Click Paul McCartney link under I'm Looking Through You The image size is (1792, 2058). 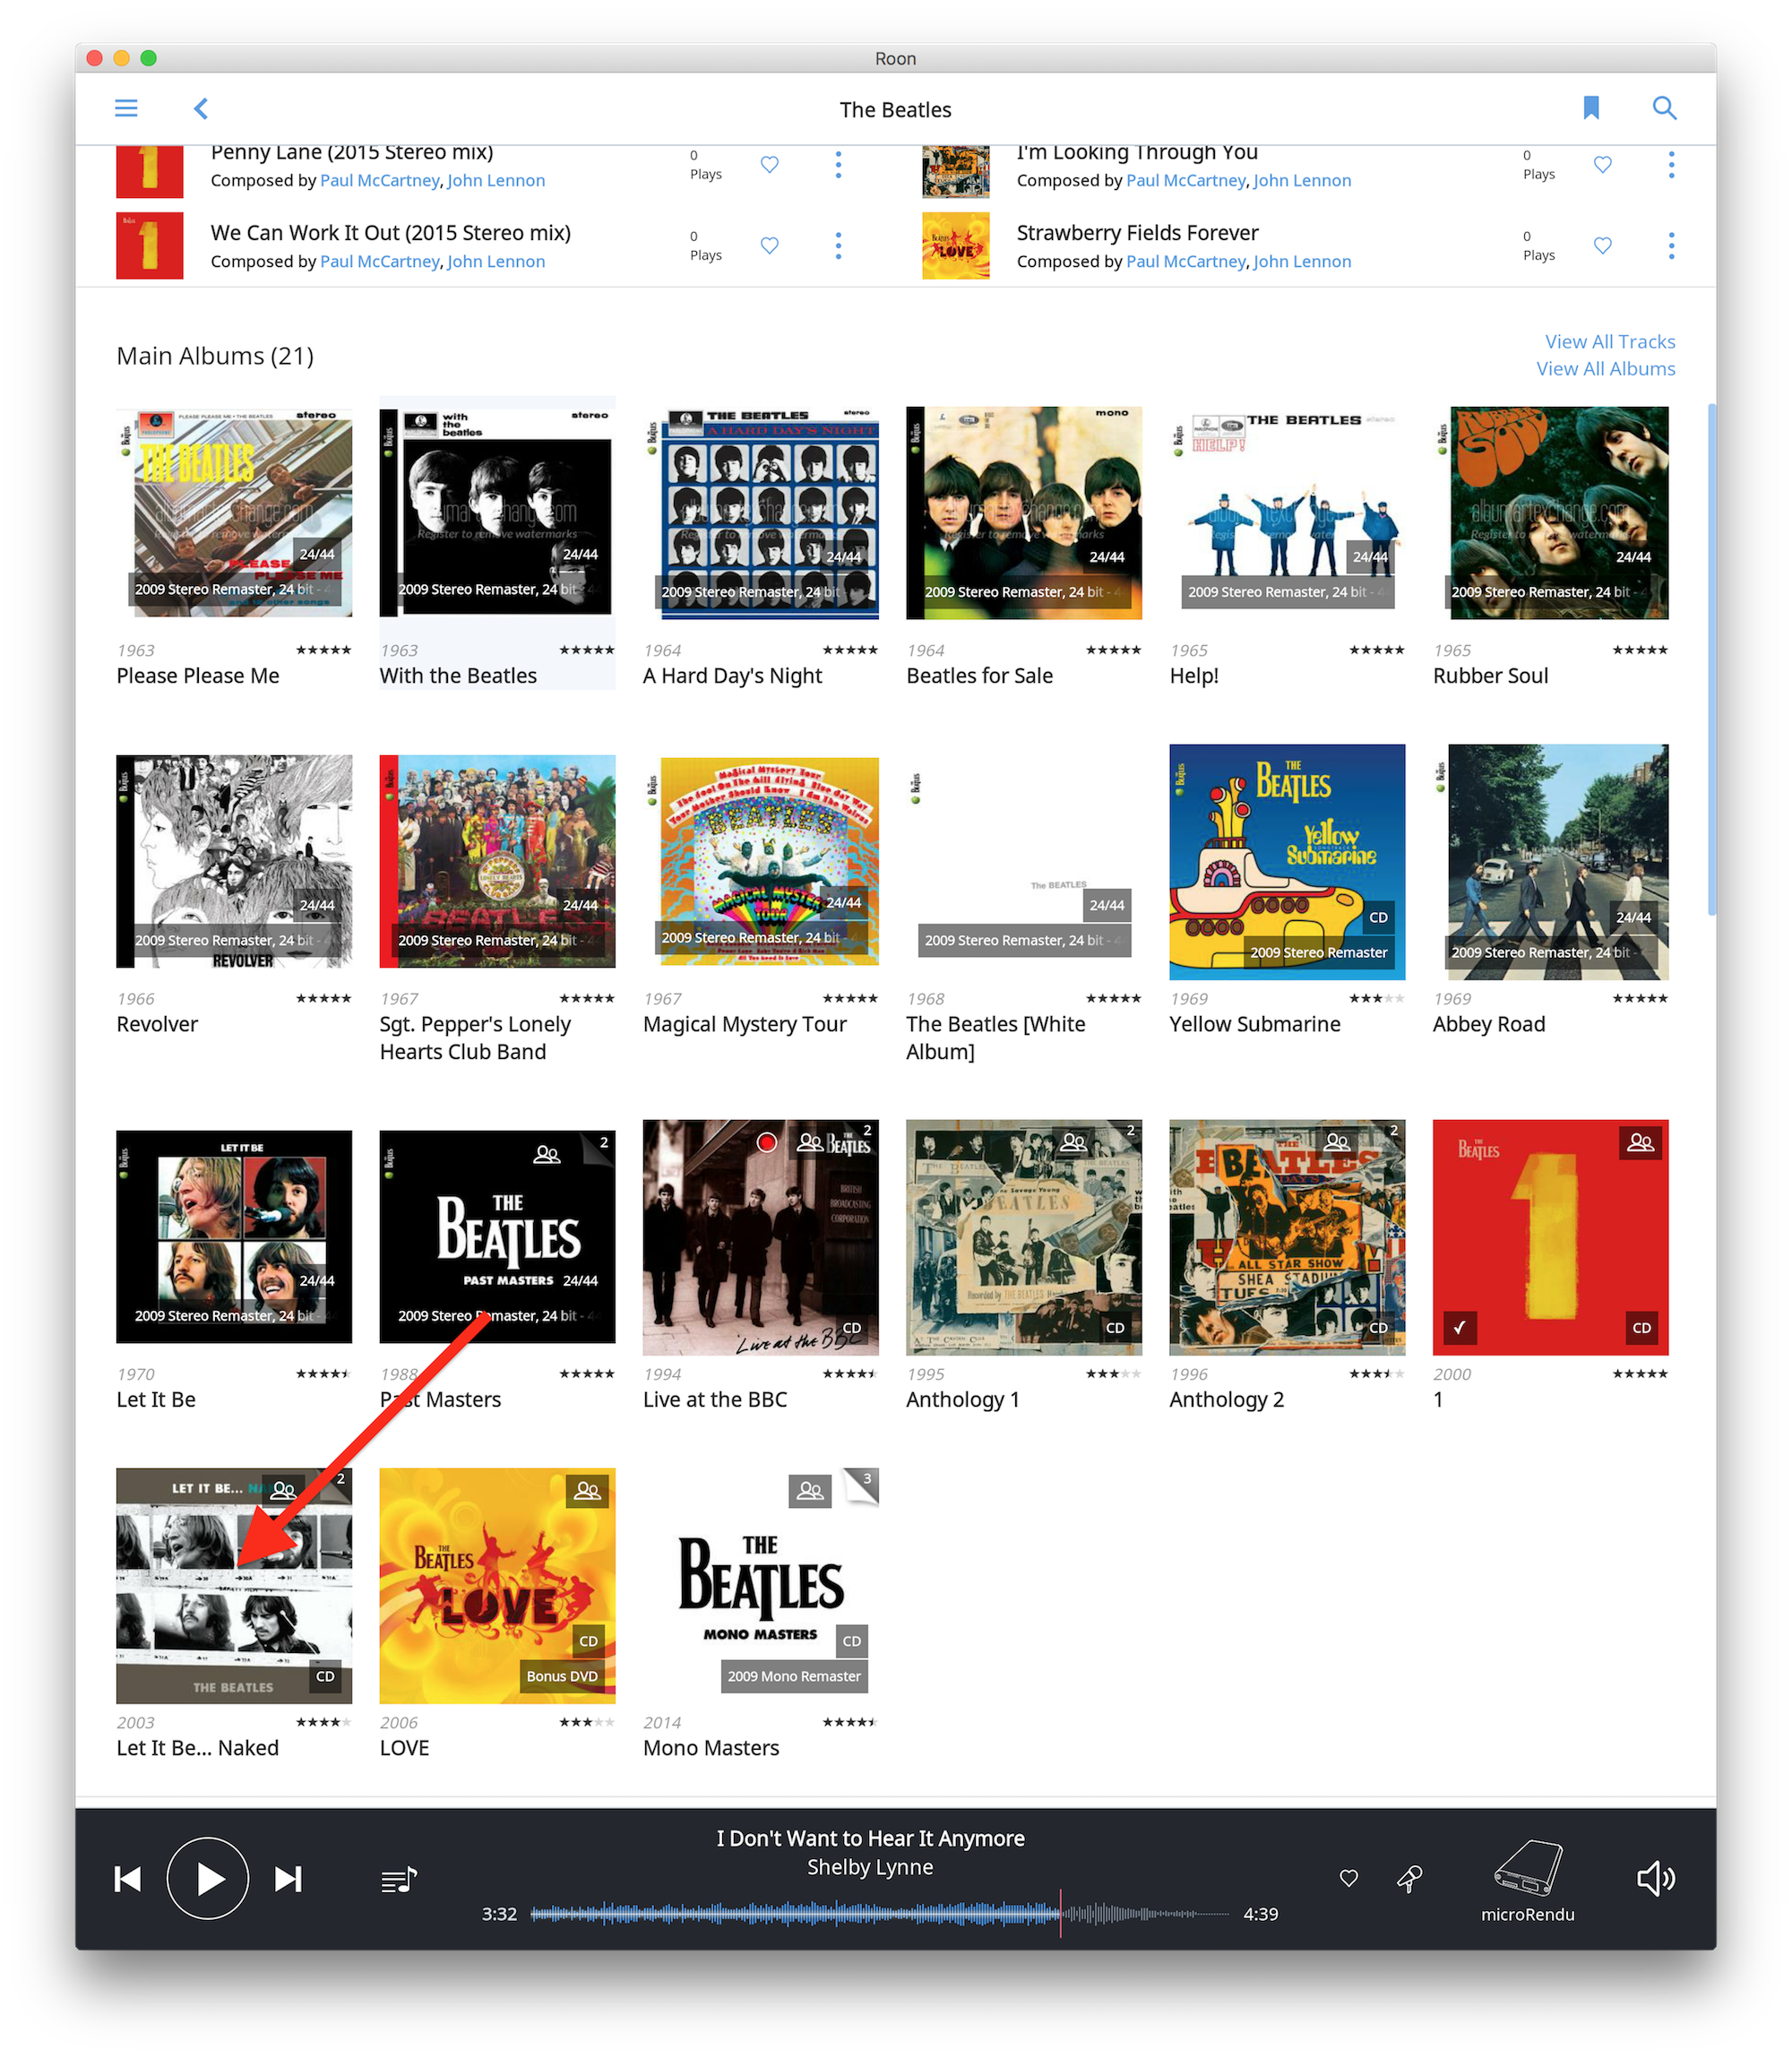tap(1186, 180)
